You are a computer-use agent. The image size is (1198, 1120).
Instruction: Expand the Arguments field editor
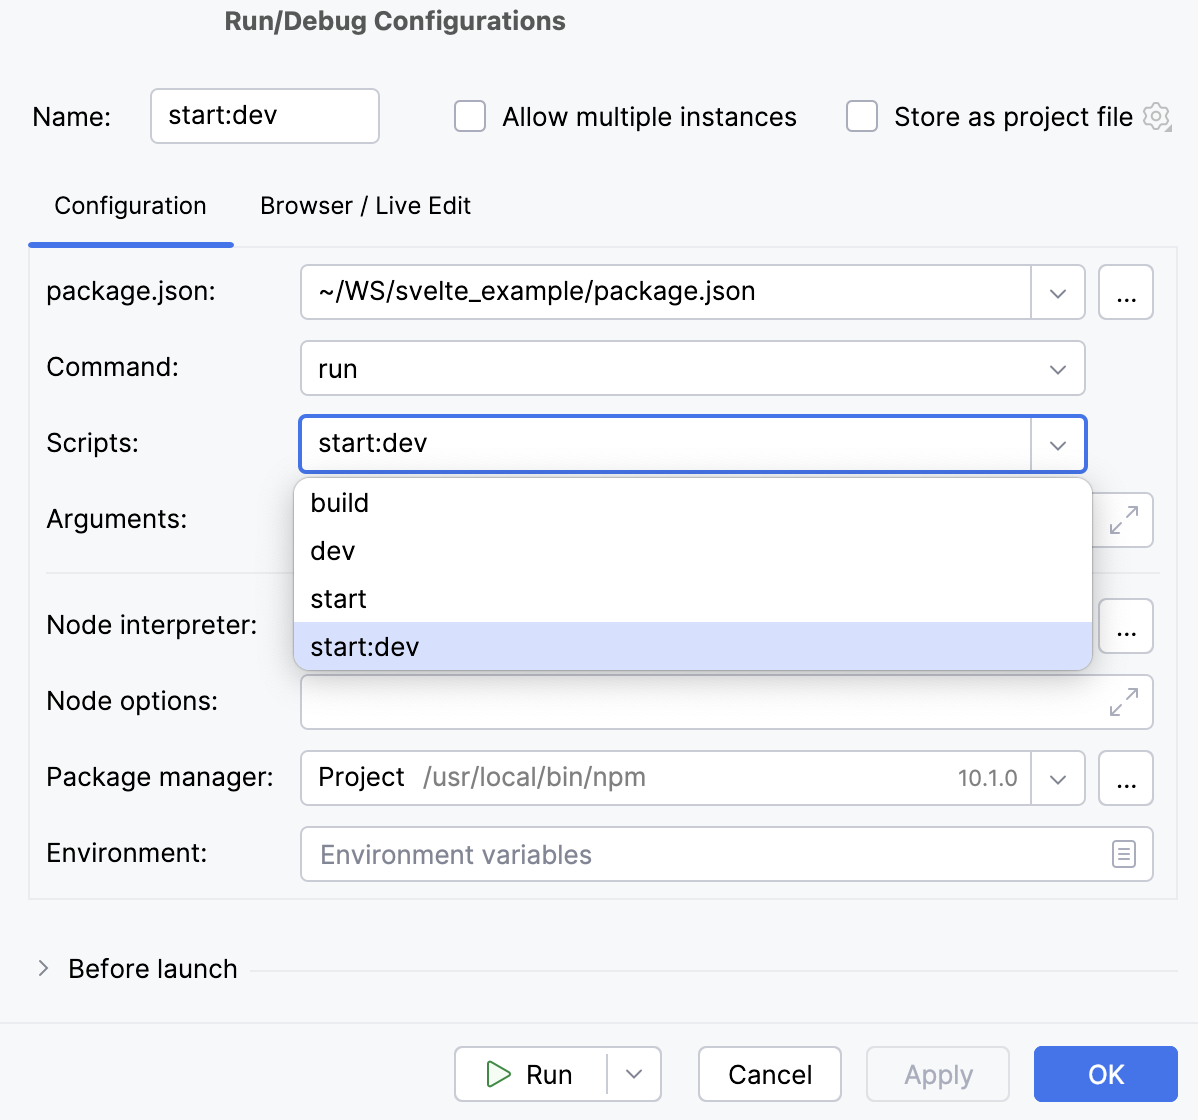click(x=1127, y=520)
